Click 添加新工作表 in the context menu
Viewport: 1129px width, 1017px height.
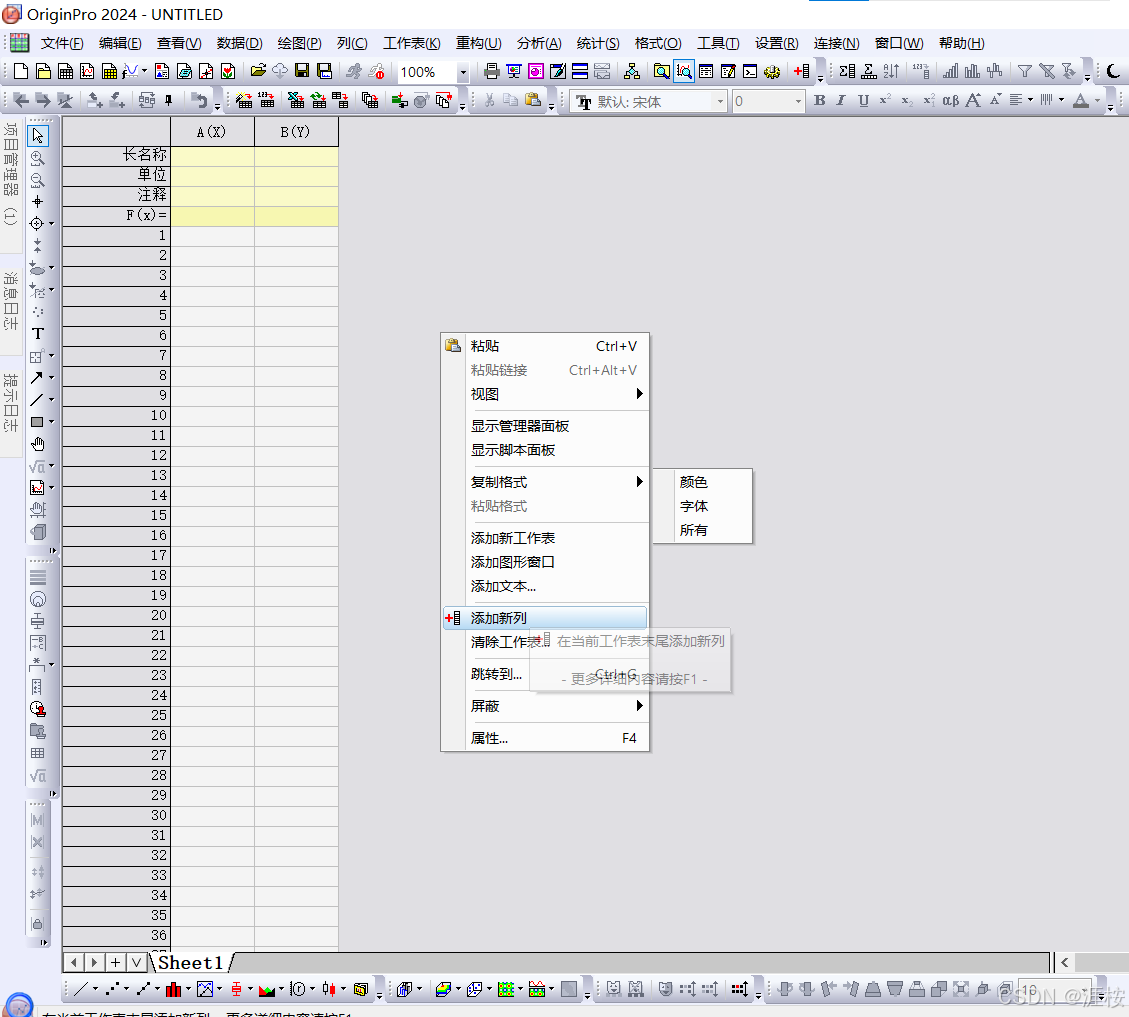click(x=545, y=538)
